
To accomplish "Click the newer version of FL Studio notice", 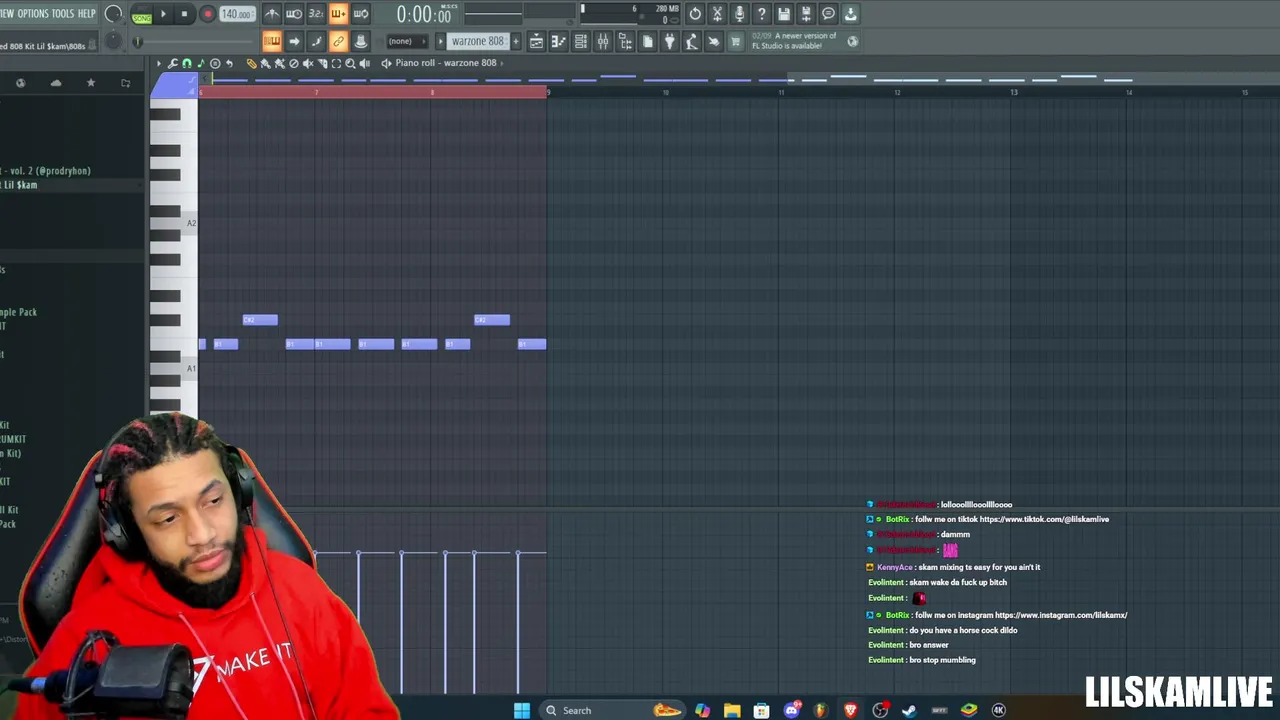I will pos(794,41).
